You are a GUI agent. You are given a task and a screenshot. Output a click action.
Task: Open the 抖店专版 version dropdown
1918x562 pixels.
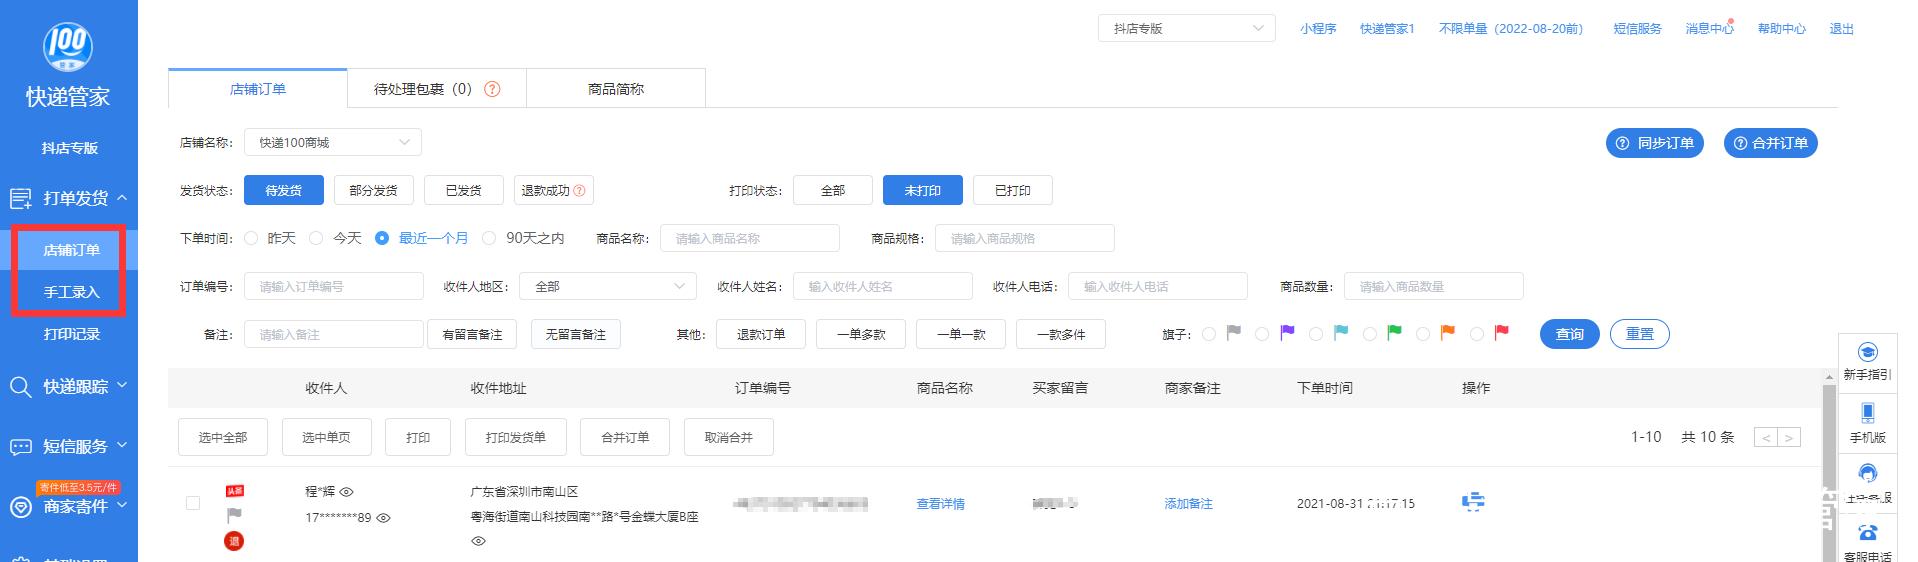1186,28
